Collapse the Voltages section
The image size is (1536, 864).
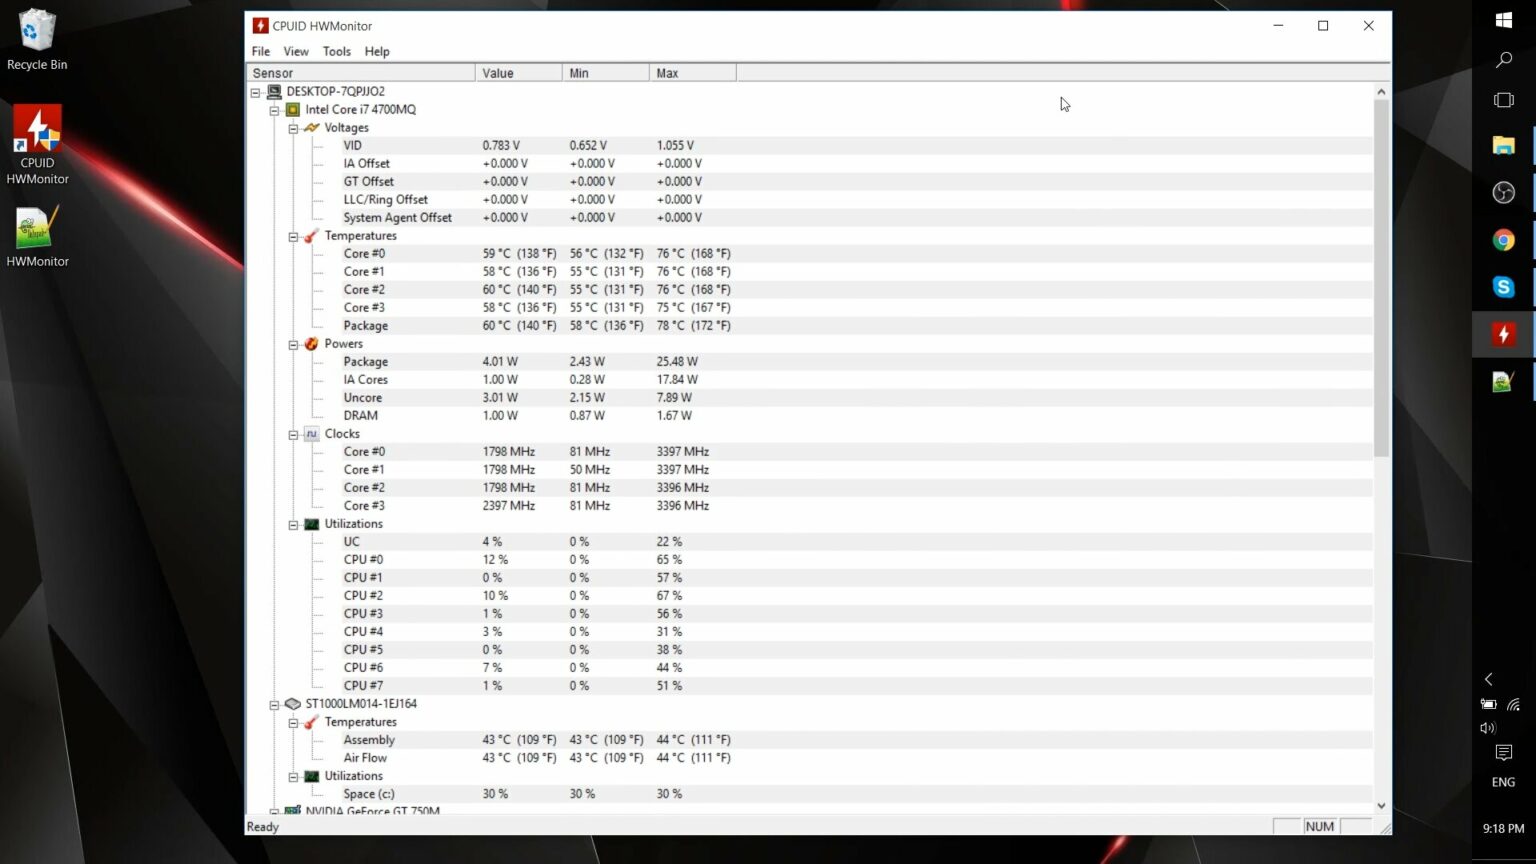pyautogui.click(x=293, y=128)
